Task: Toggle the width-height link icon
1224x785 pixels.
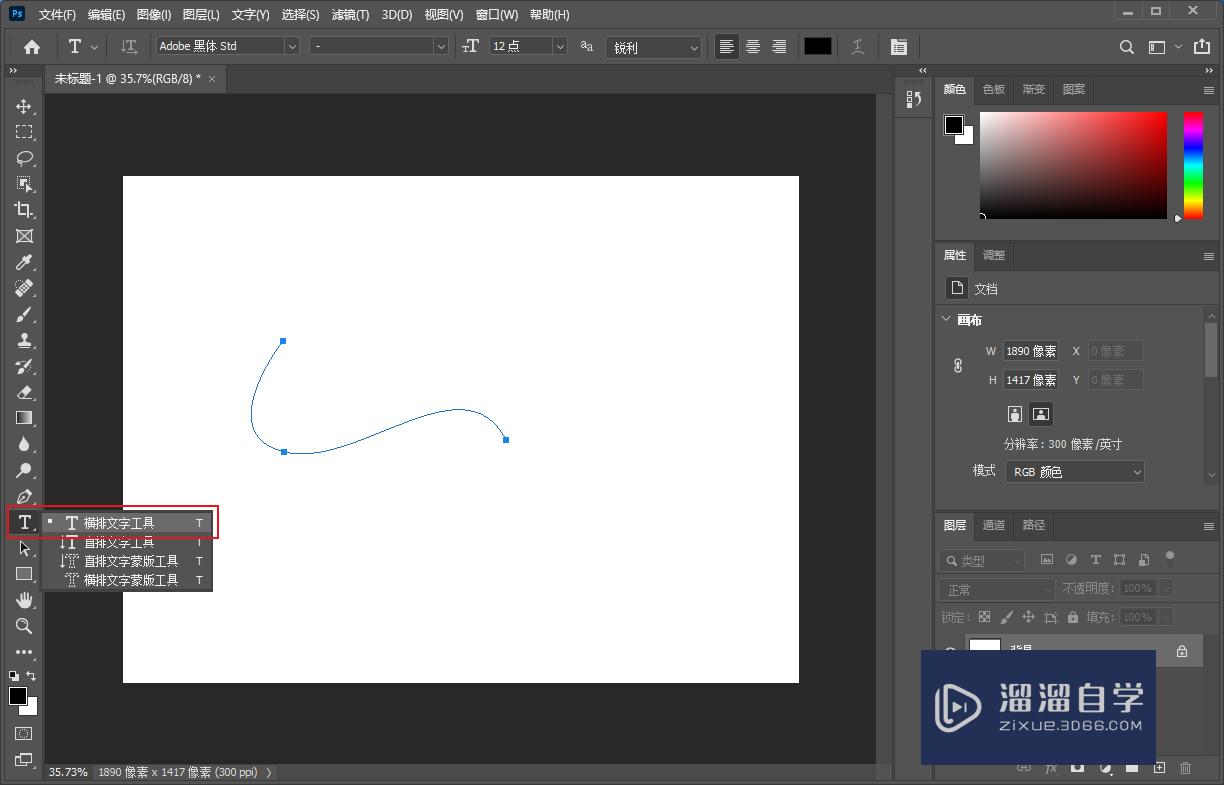Action: 958,366
